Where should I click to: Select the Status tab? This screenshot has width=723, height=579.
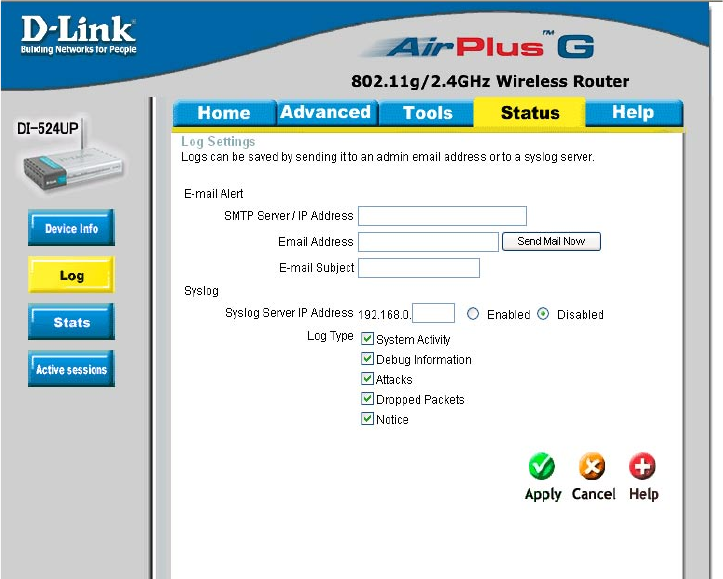point(530,112)
